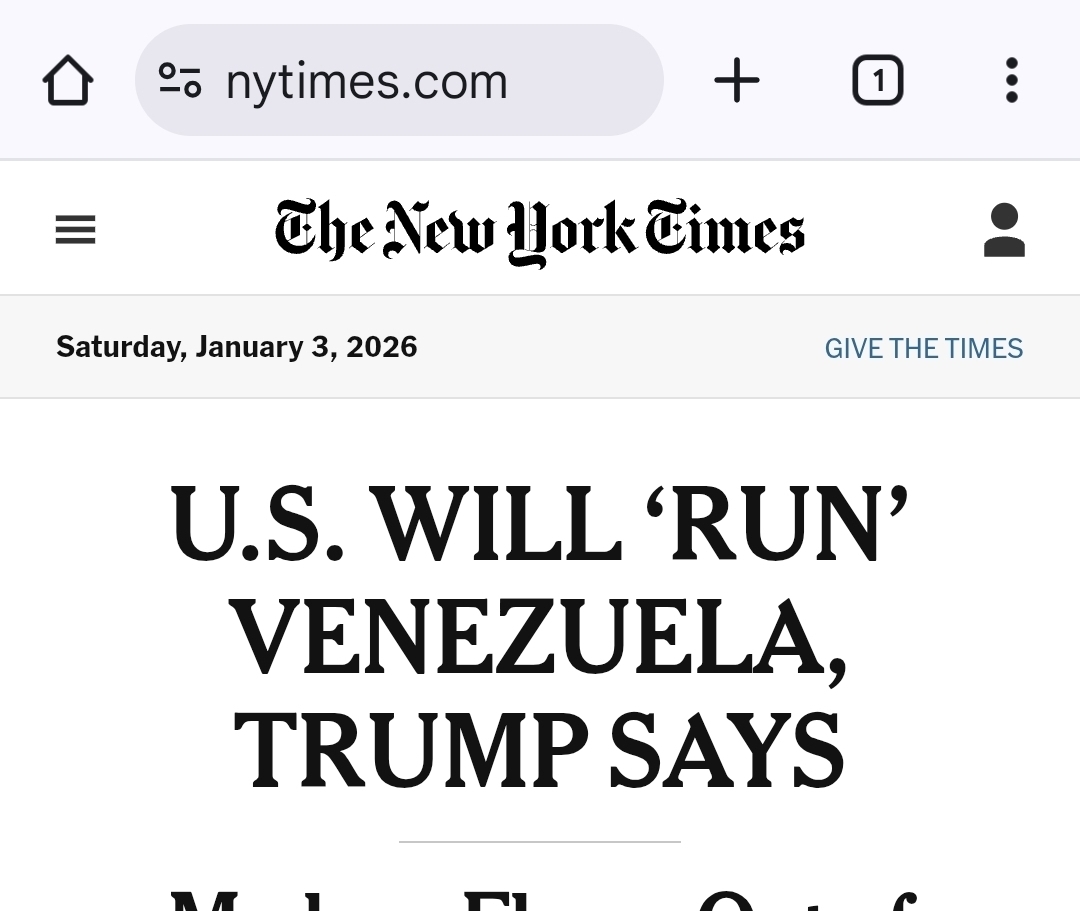Tap the word York in the masthead
Image resolution: width=1080 pixels, height=911 pixels.
point(572,231)
